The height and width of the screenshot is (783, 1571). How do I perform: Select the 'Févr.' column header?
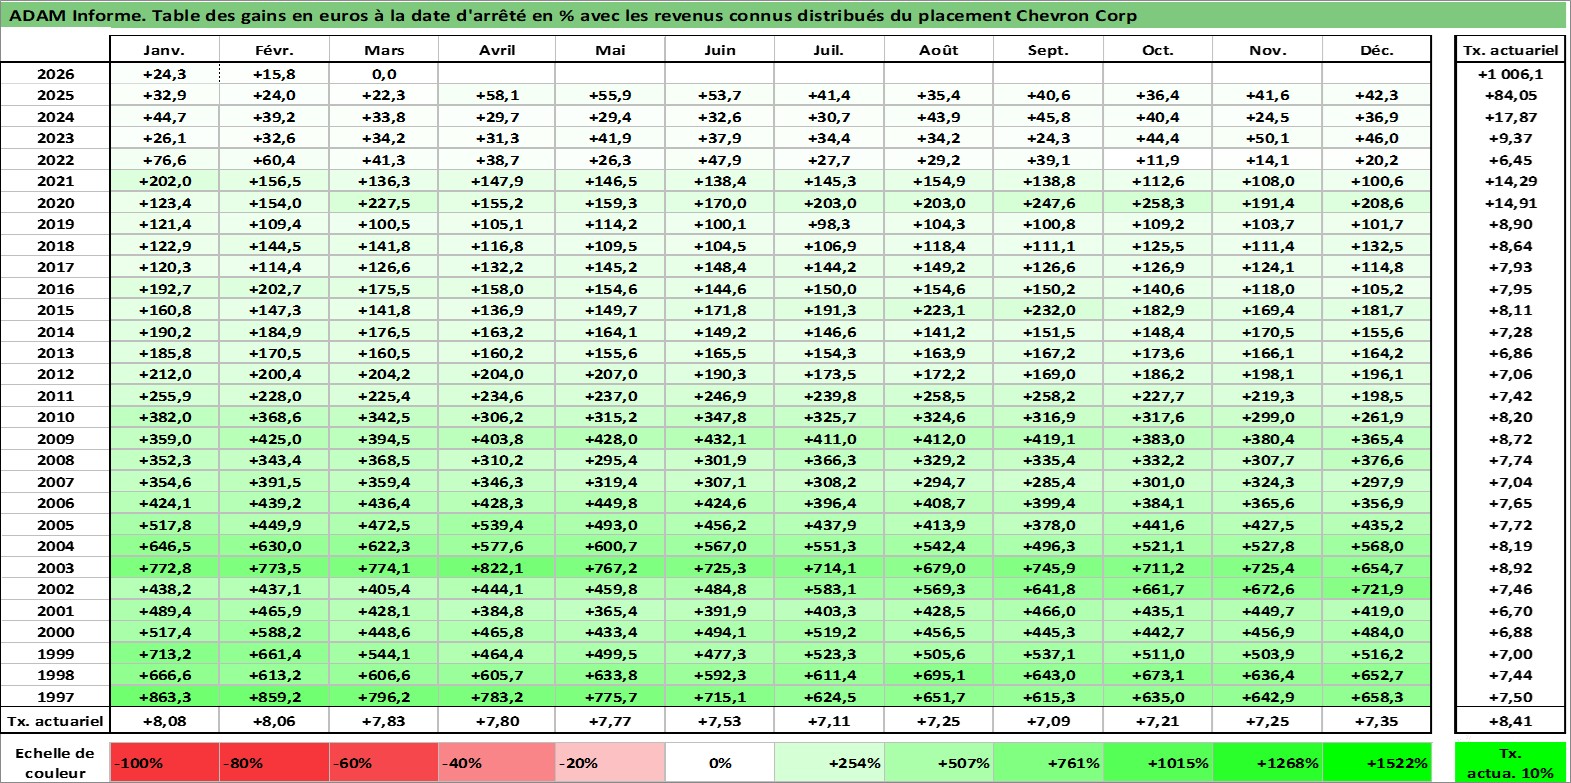point(274,50)
